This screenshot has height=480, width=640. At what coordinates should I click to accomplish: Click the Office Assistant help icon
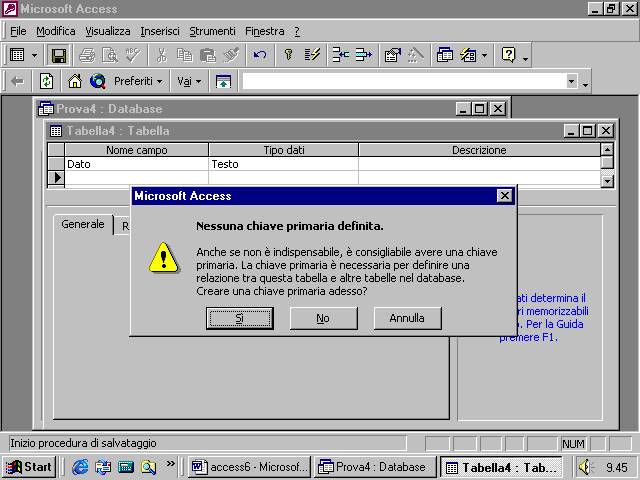(x=509, y=55)
